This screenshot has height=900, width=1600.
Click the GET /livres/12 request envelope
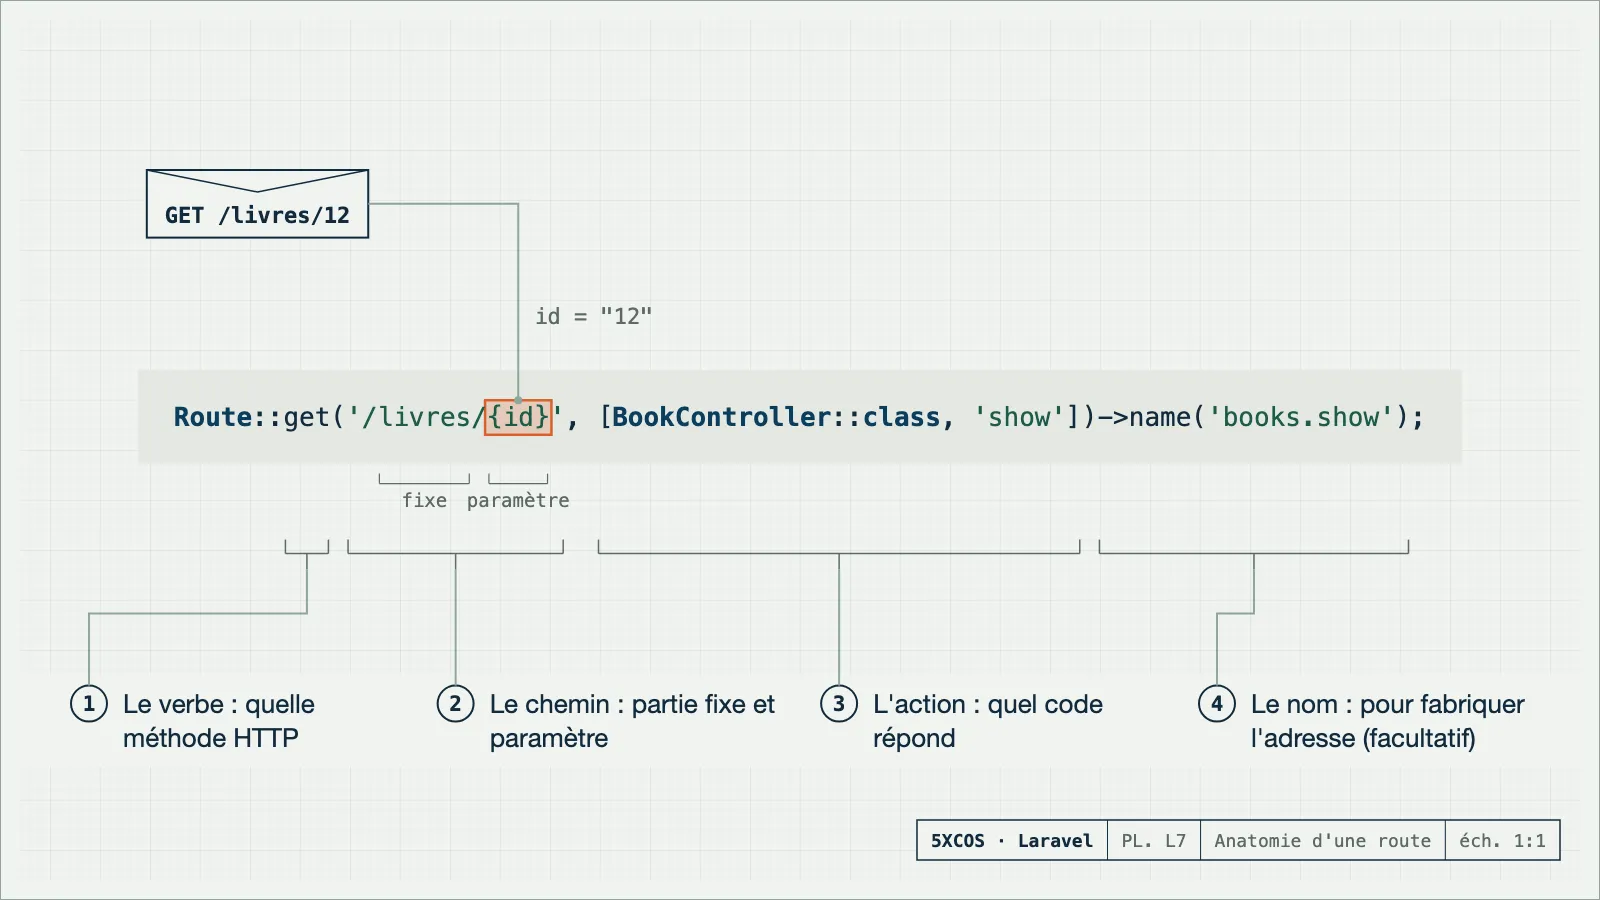click(x=258, y=204)
